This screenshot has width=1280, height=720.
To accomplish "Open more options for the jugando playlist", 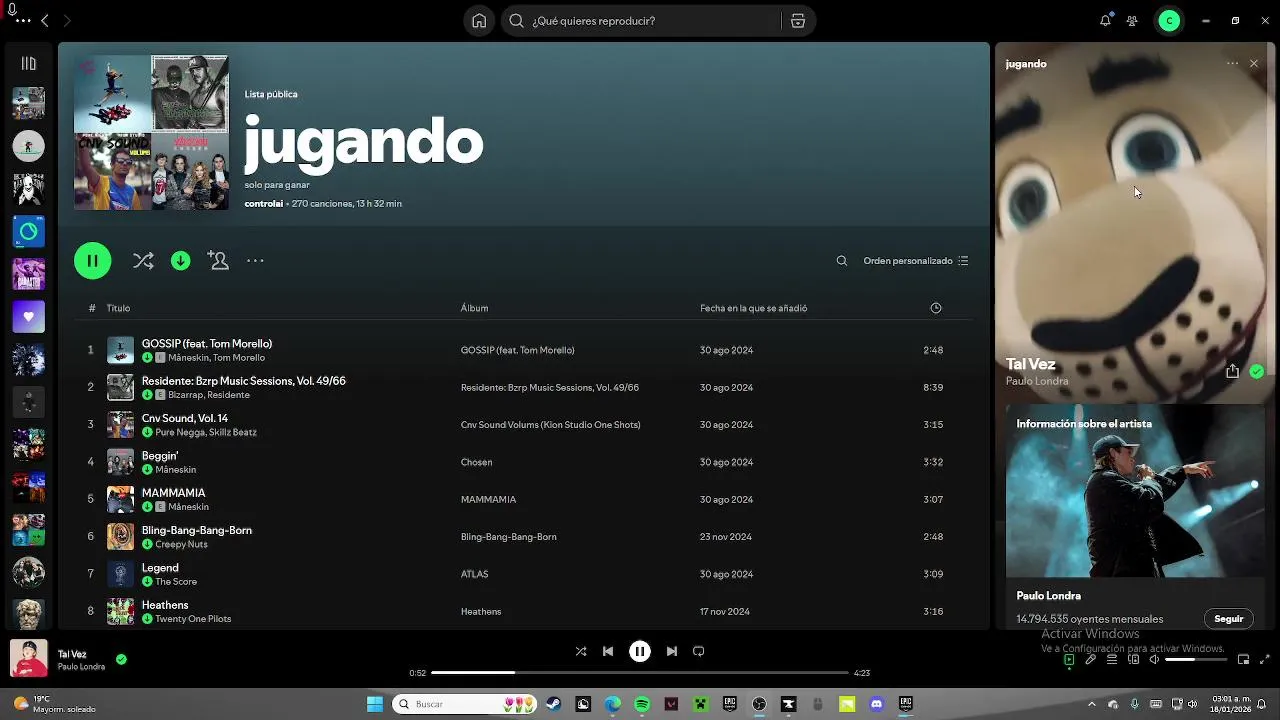I will 255,261.
